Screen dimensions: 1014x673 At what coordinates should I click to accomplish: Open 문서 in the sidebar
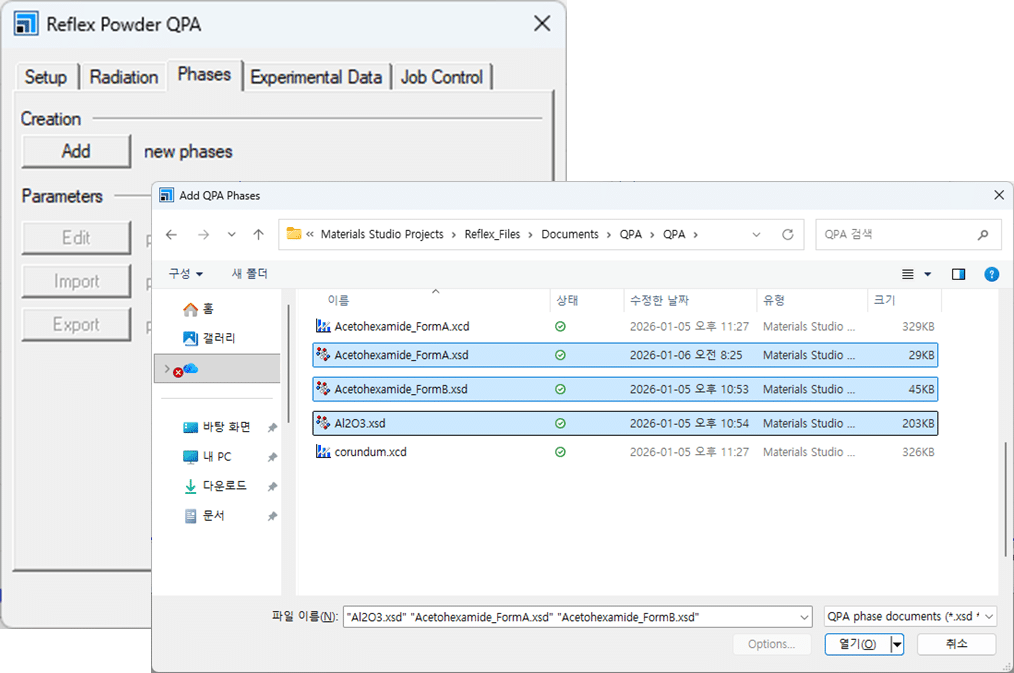click(x=205, y=516)
